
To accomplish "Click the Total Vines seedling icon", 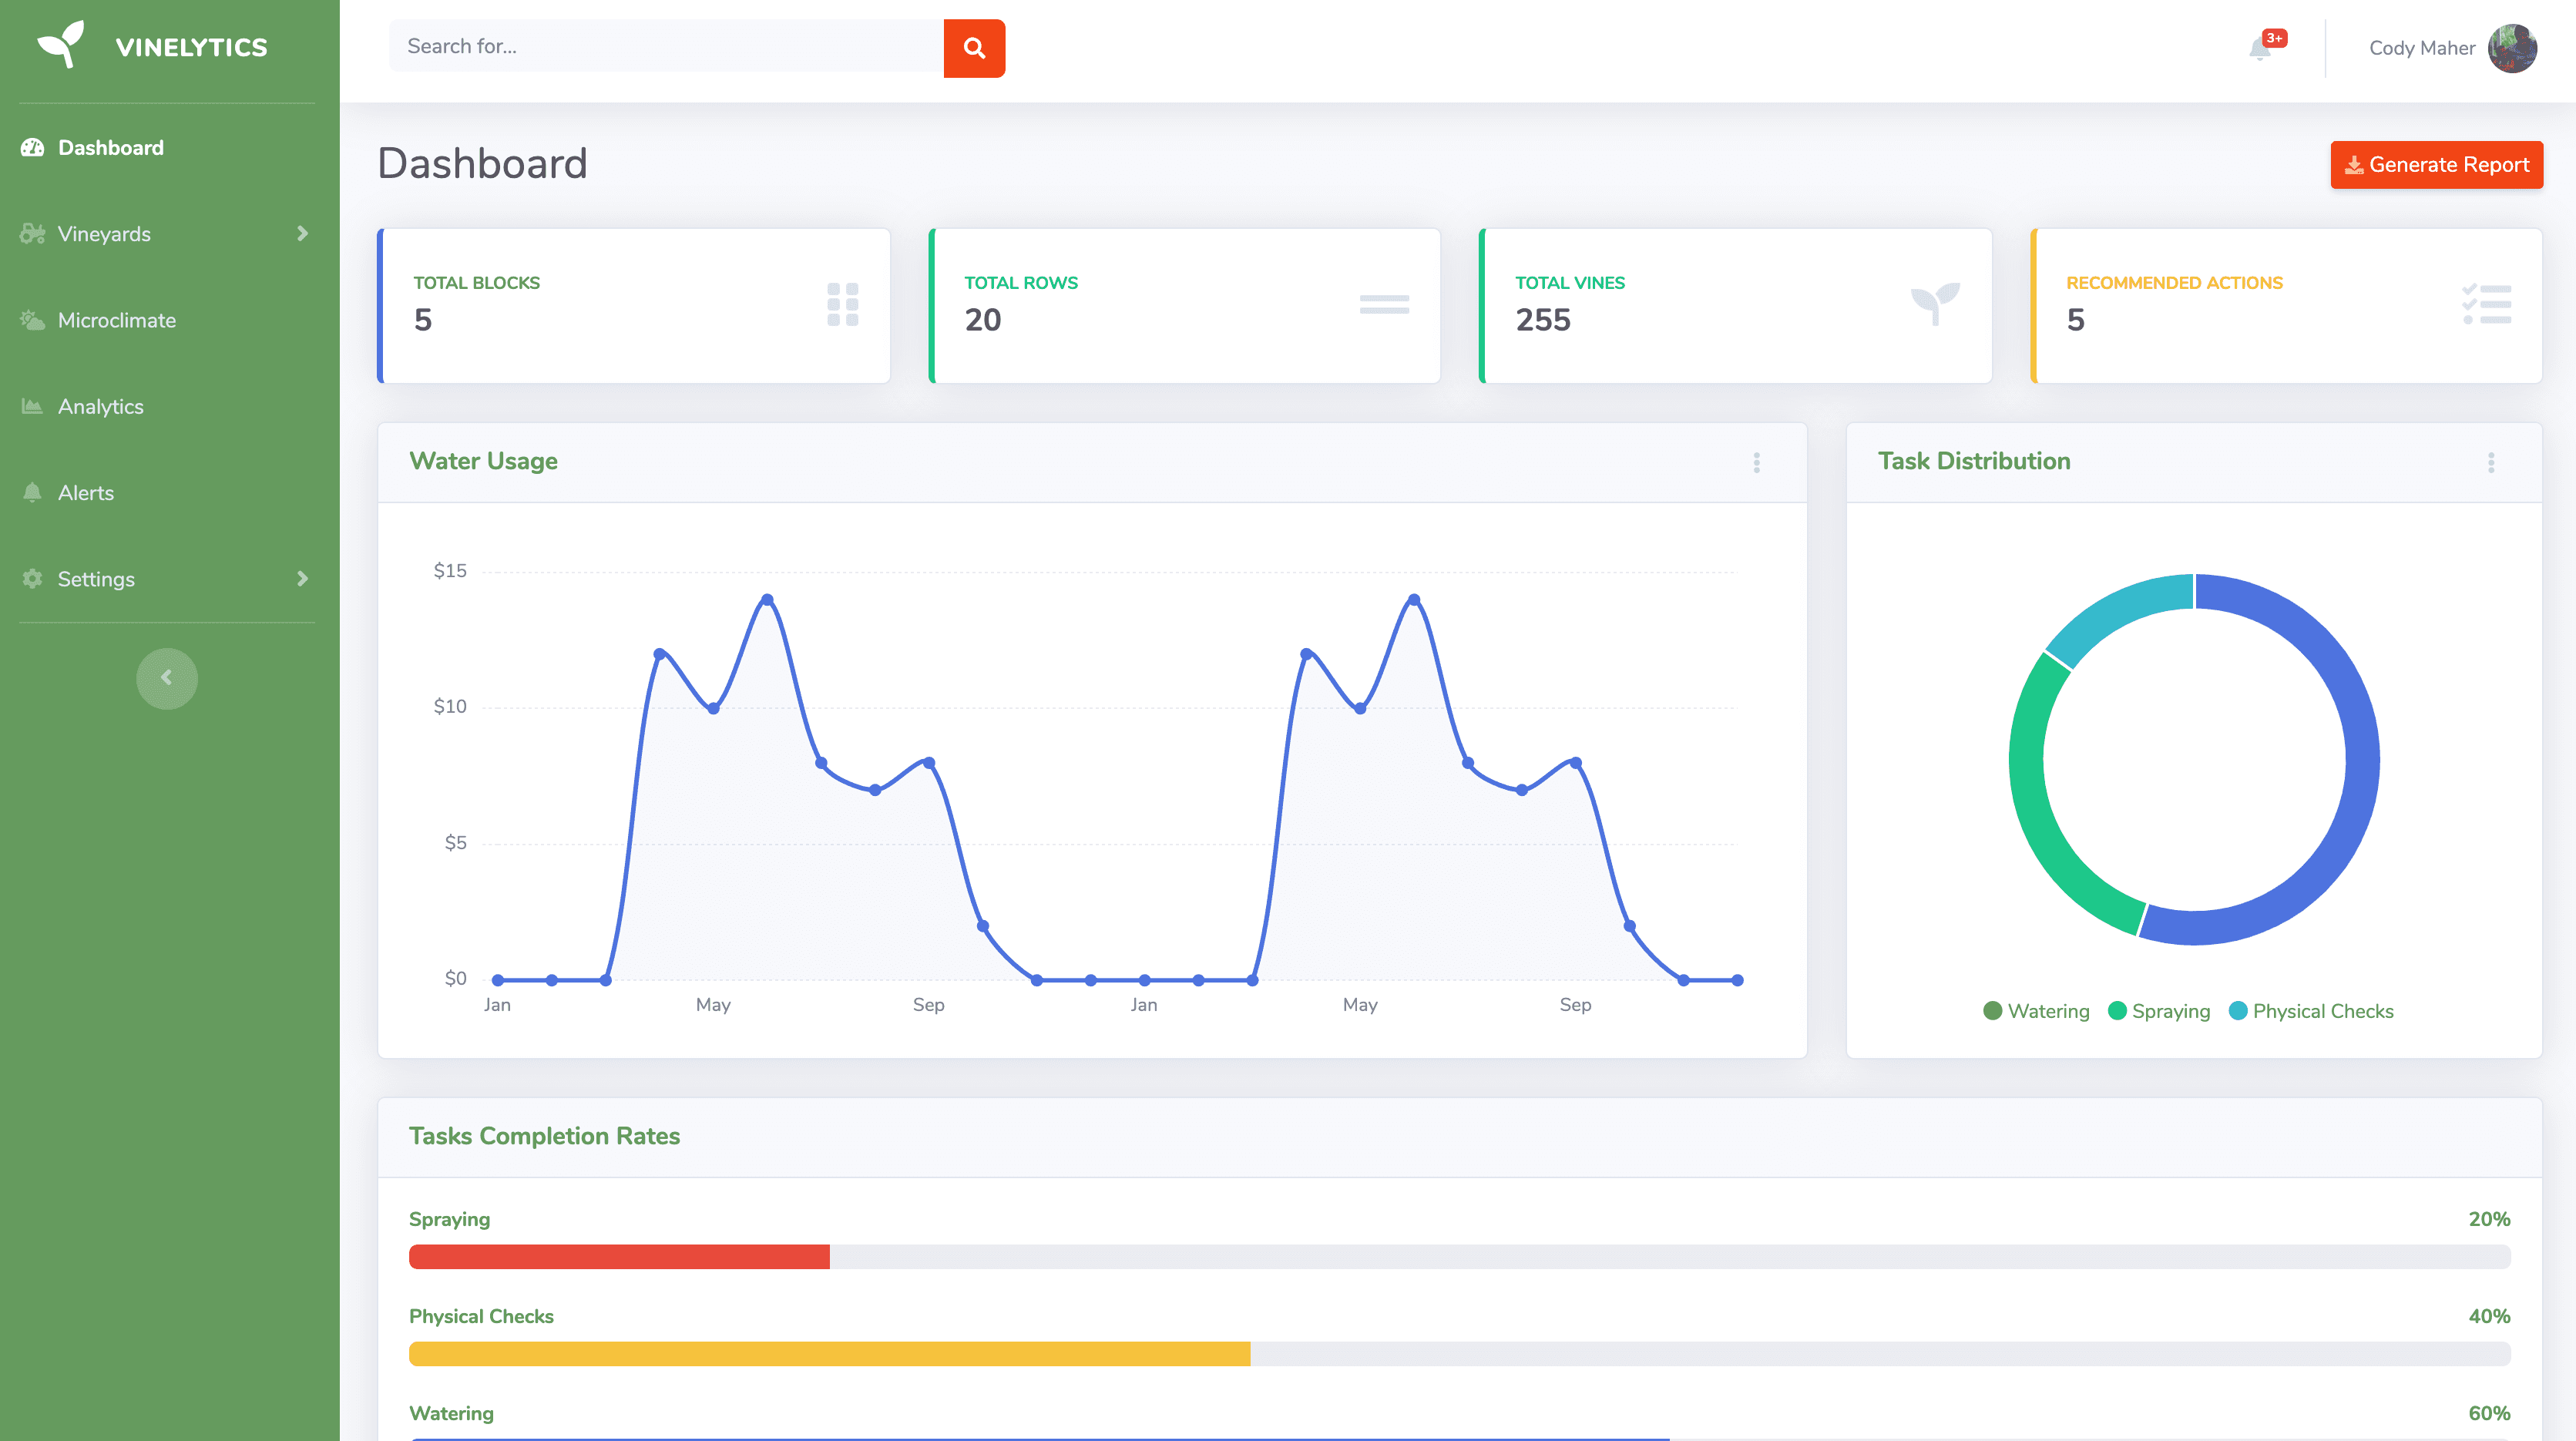I will (x=1934, y=303).
